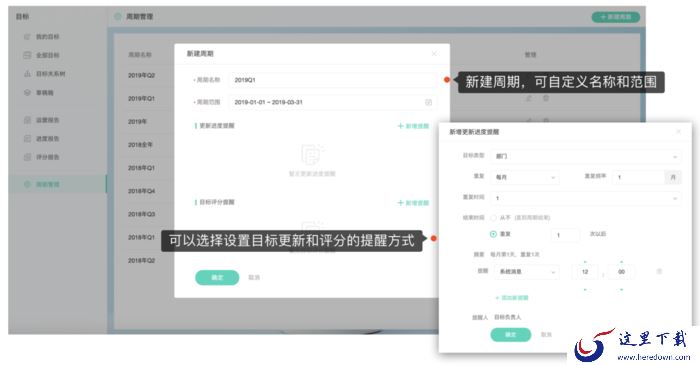
Task: Click 新增提醒 beside 更新进度提醒
Action: (x=413, y=126)
